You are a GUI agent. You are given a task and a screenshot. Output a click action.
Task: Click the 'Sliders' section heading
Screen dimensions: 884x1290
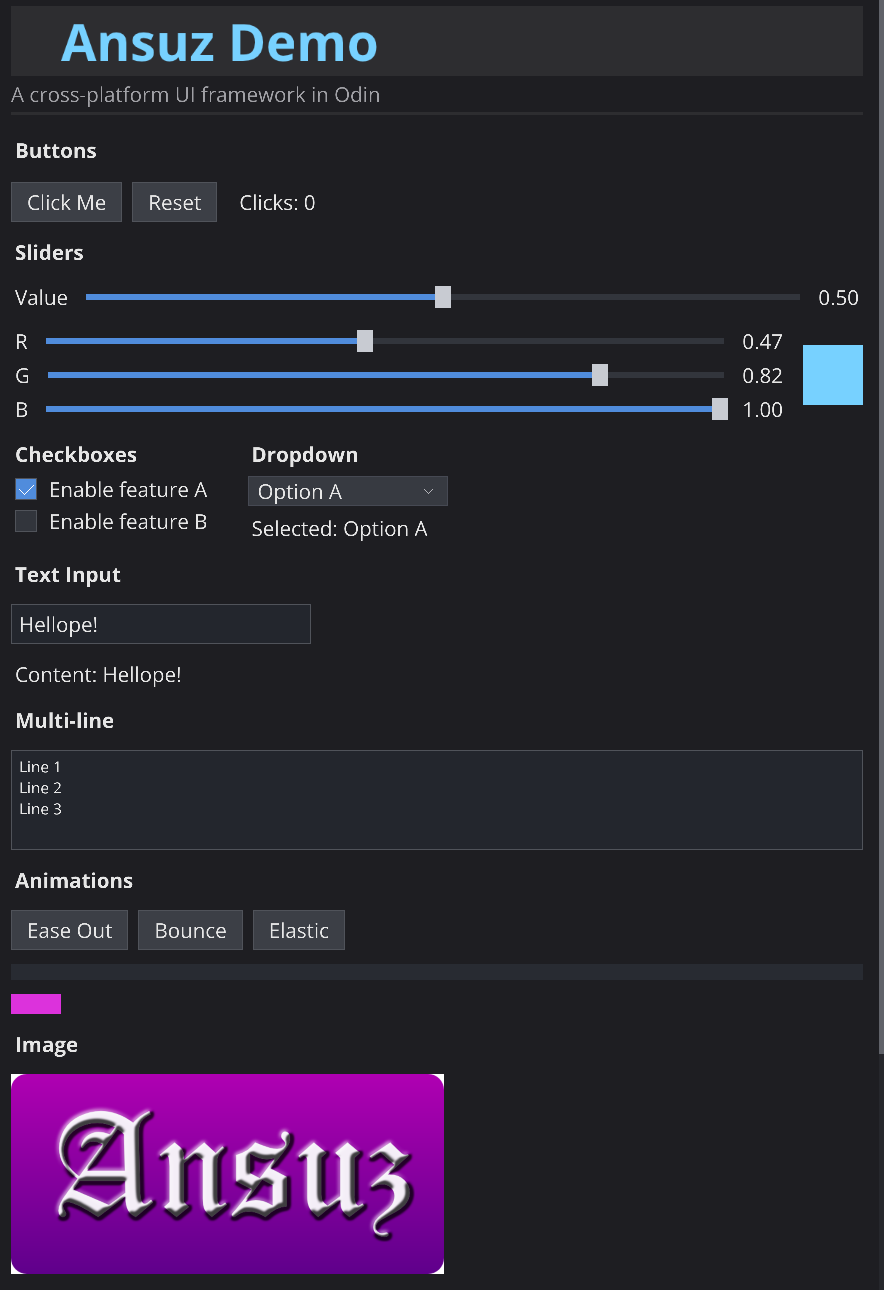(x=49, y=253)
